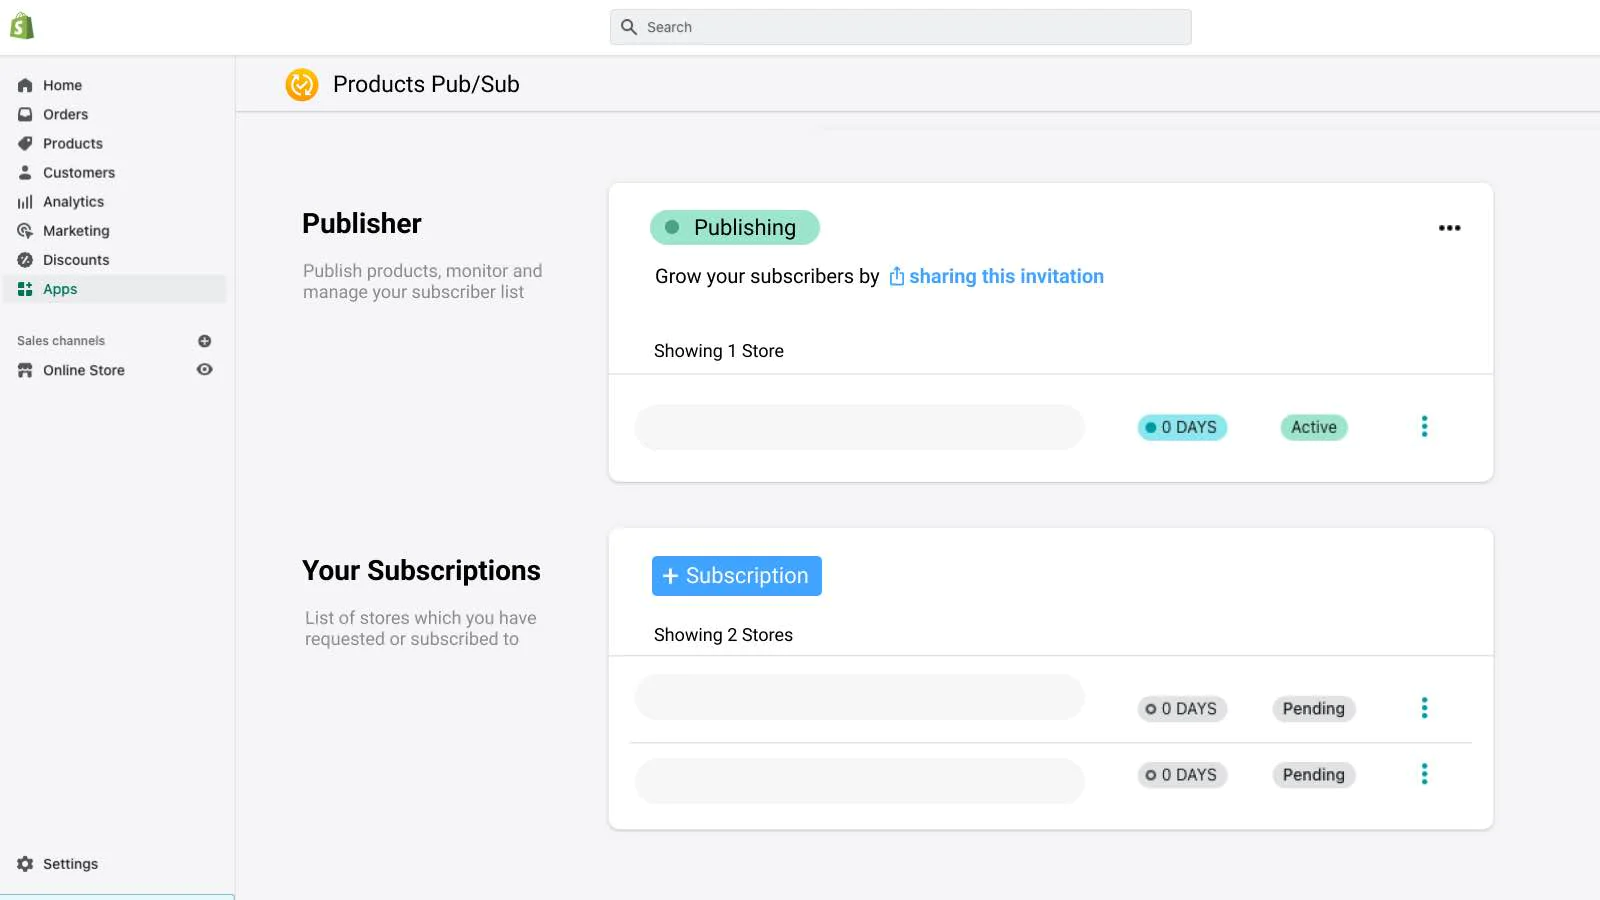The height and width of the screenshot is (900, 1600).
Task: Click the Orders inbox icon
Action: click(x=25, y=115)
